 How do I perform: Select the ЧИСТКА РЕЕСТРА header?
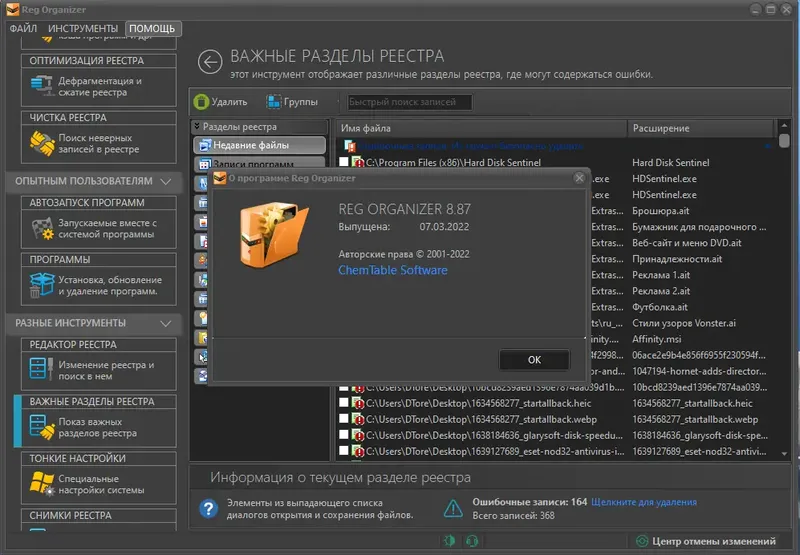[99, 118]
